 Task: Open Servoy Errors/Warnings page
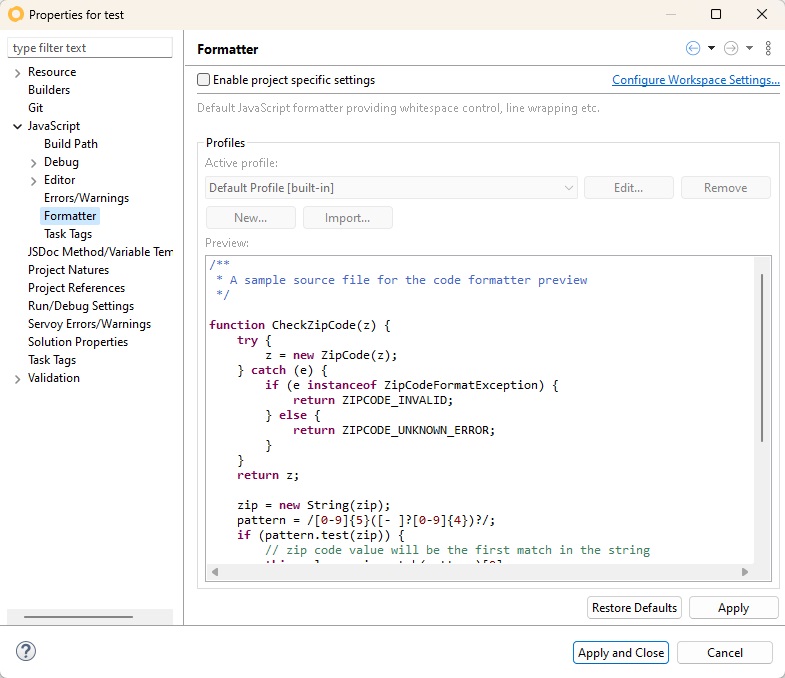pyautogui.click(x=89, y=324)
